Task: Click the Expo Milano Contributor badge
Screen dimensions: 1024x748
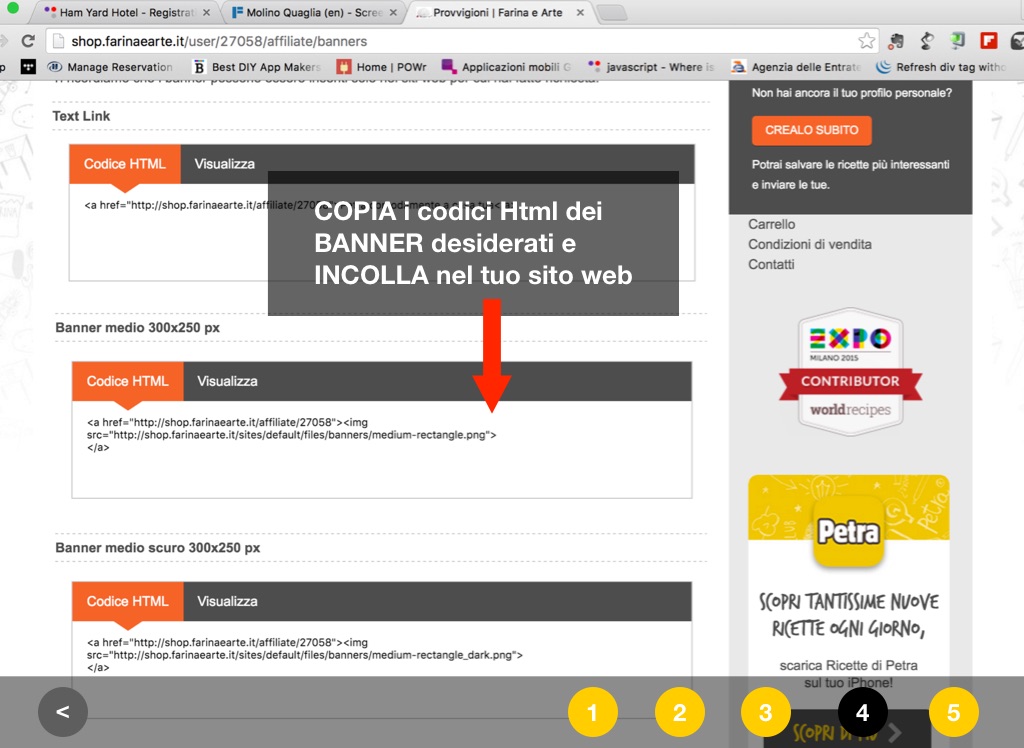Action: 850,371
